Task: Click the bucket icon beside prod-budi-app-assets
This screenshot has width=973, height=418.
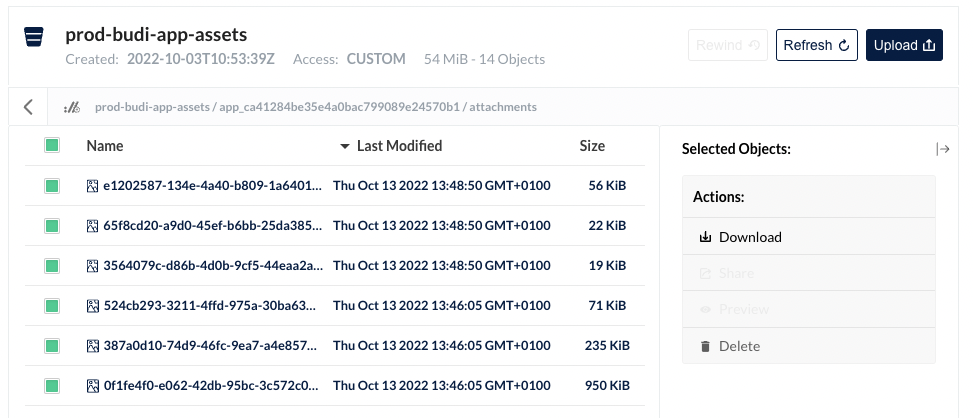Action: point(34,37)
